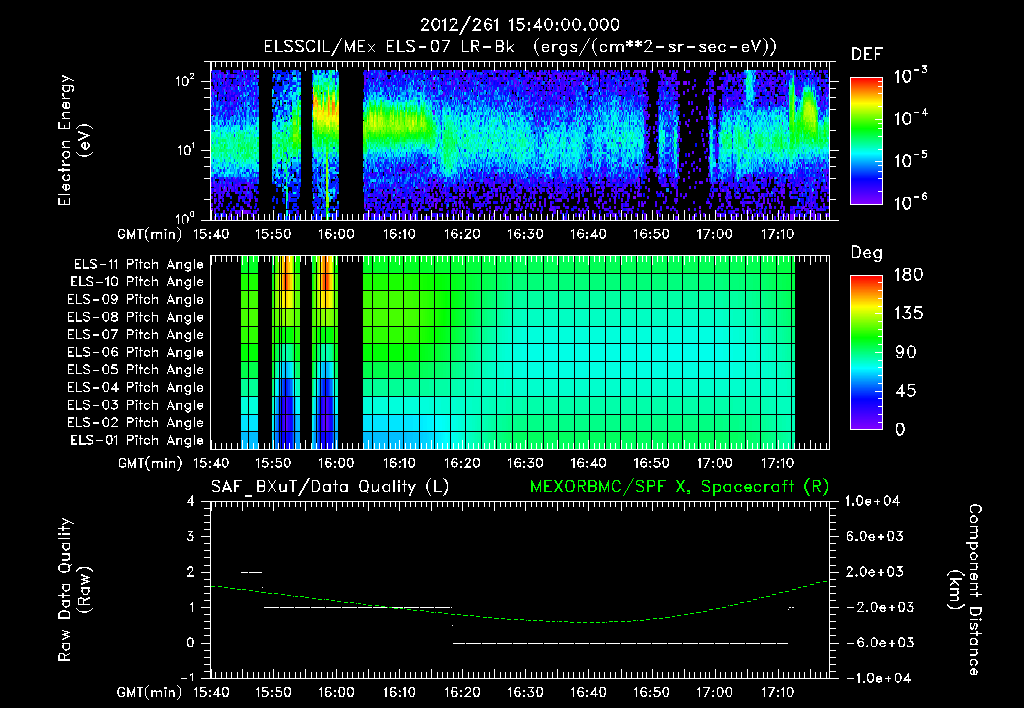
Task: Click the 16:40 time tick below the bottom panel
Action: [588, 693]
